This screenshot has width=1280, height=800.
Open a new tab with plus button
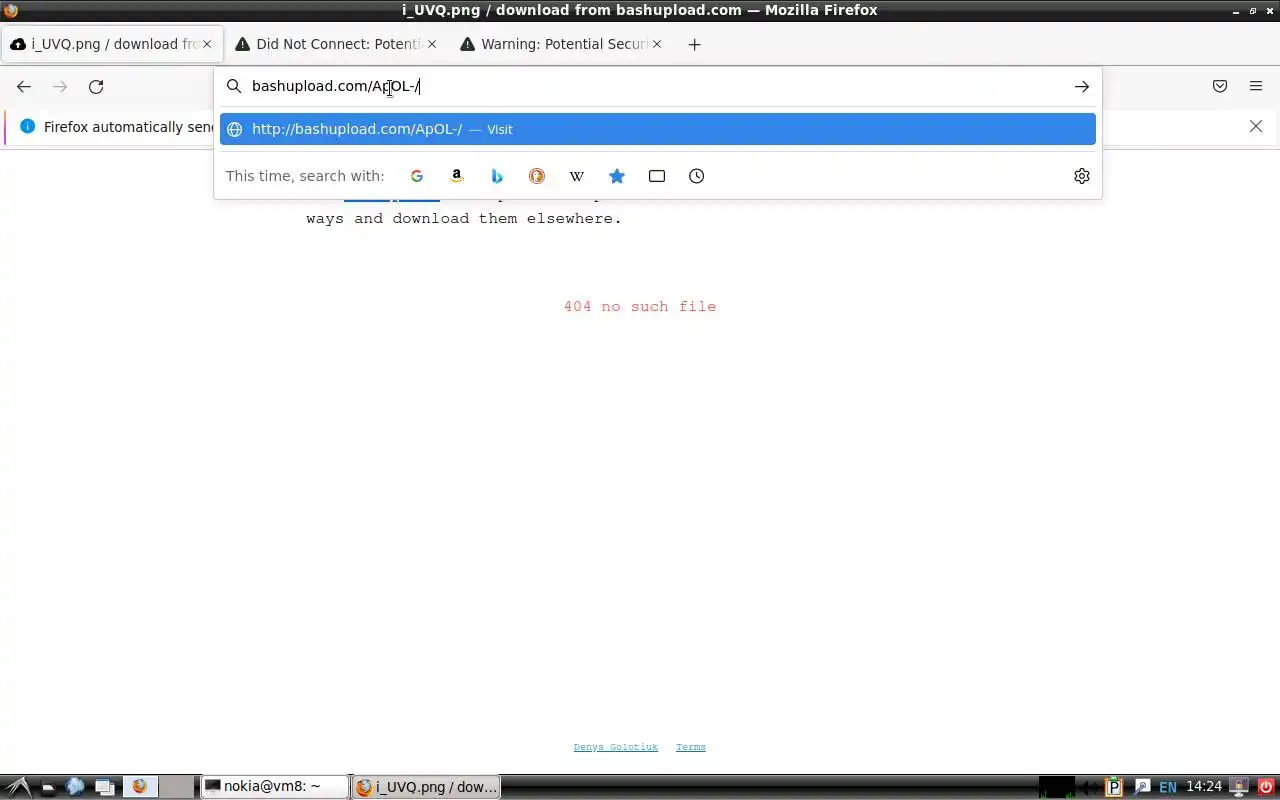pyautogui.click(x=694, y=44)
